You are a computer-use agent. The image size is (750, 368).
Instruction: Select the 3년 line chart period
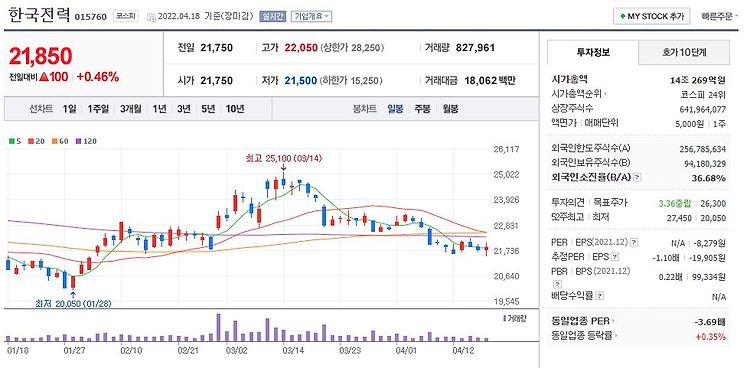pyautogui.click(x=184, y=109)
